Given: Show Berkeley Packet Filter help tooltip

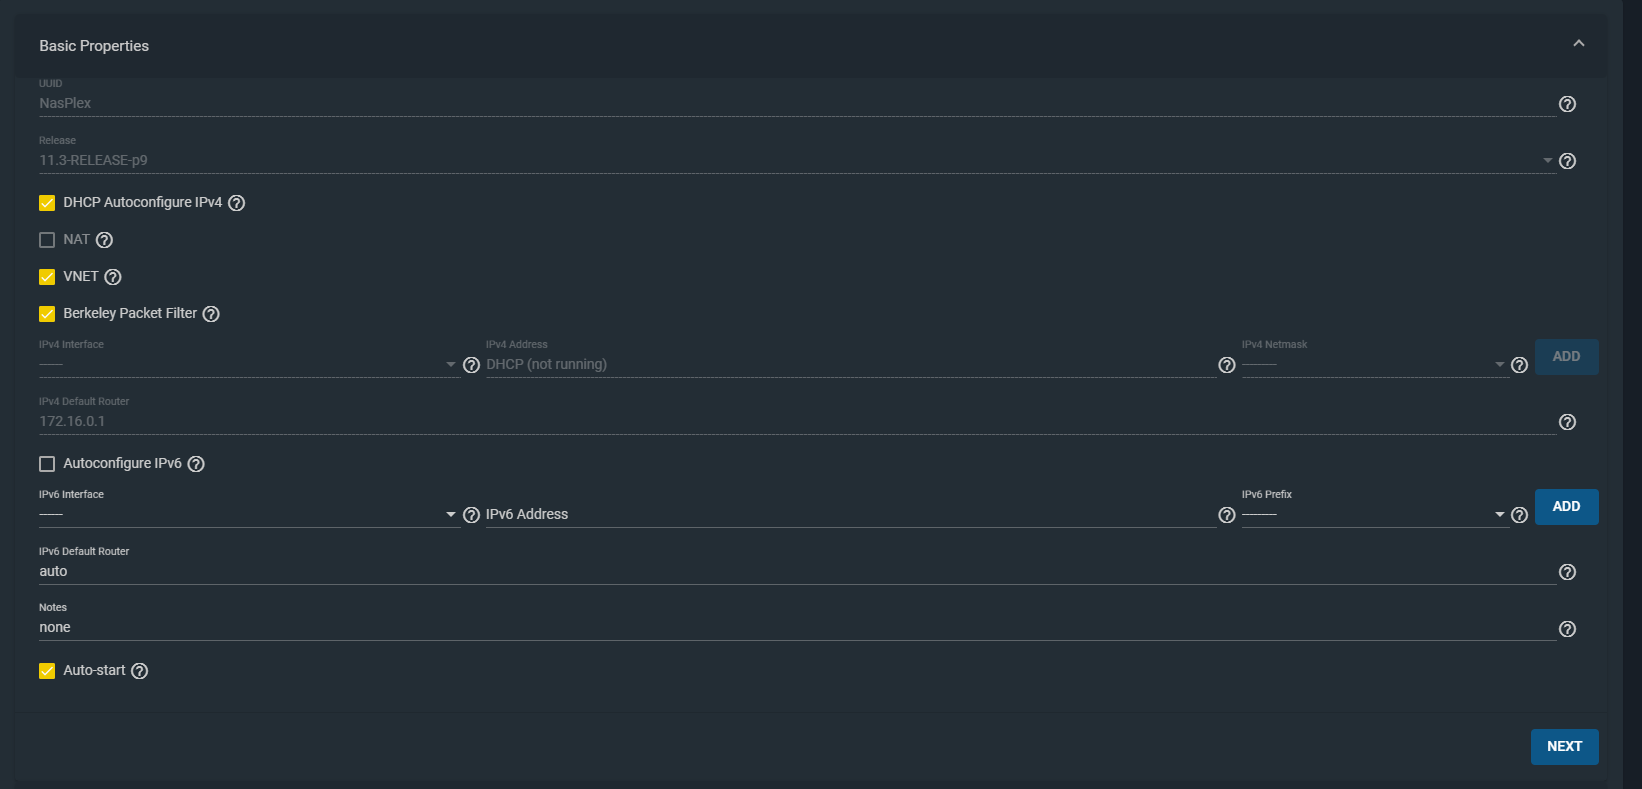Looking at the screenshot, I should (211, 314).
